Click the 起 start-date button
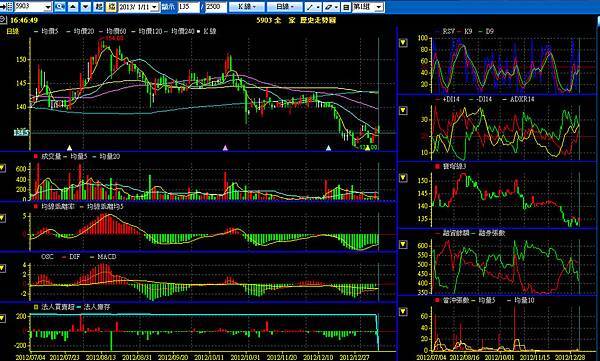 [x=99, y=7]
